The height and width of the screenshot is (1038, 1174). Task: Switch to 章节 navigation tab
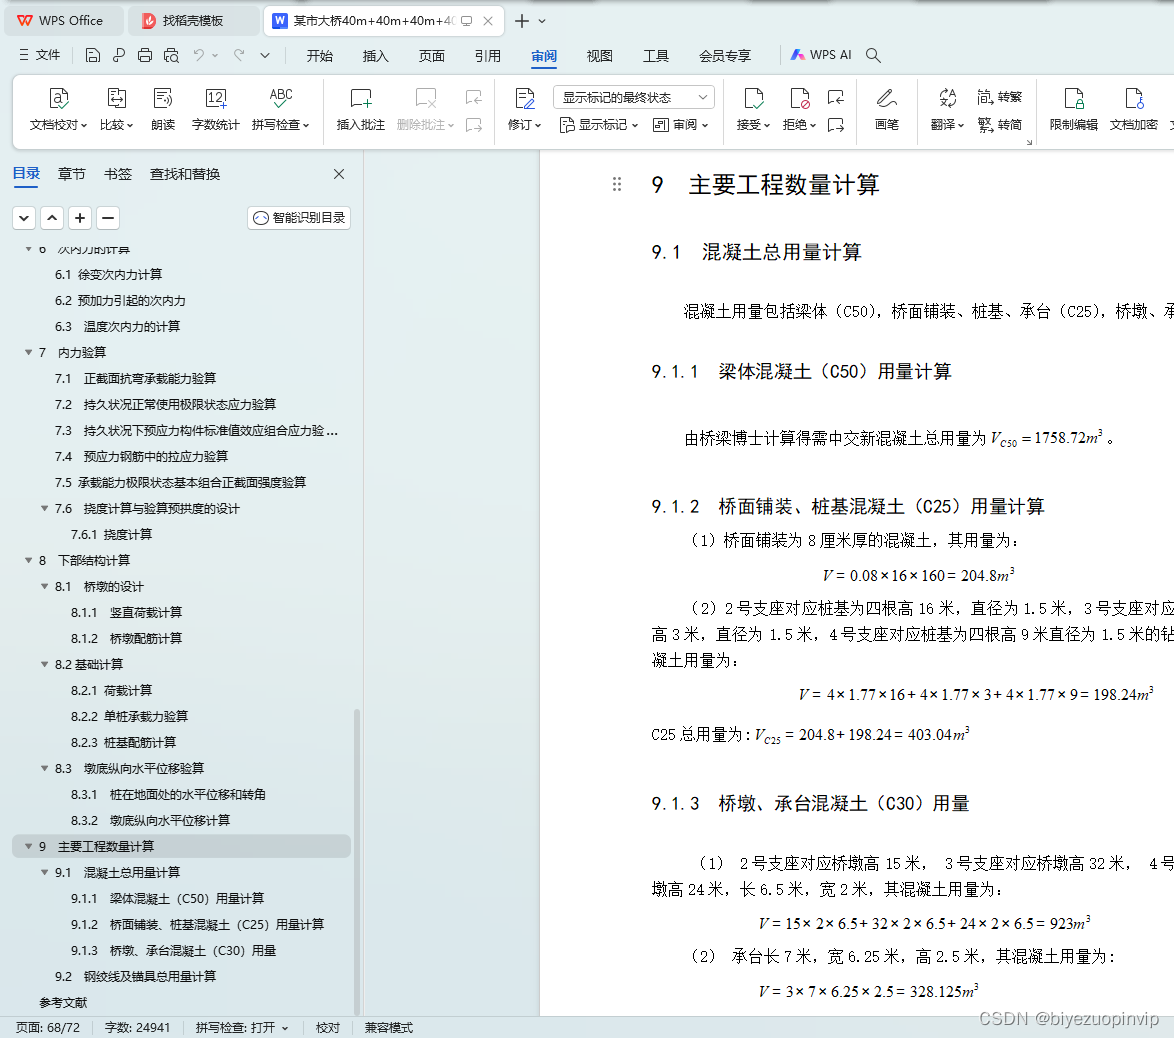coord(71,174)
